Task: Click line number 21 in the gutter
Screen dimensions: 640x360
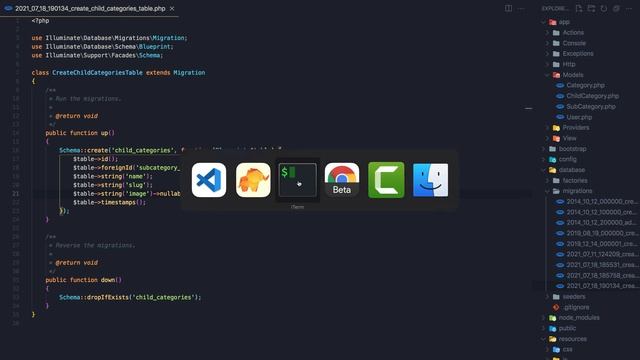Action: pos(16,193)
